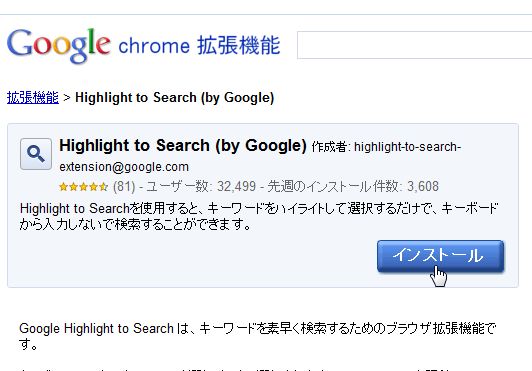The width and height of the screenshot is (532, 371).
Task: Click the Google logo
Action: pyautogui.click(x=59, y=46)
